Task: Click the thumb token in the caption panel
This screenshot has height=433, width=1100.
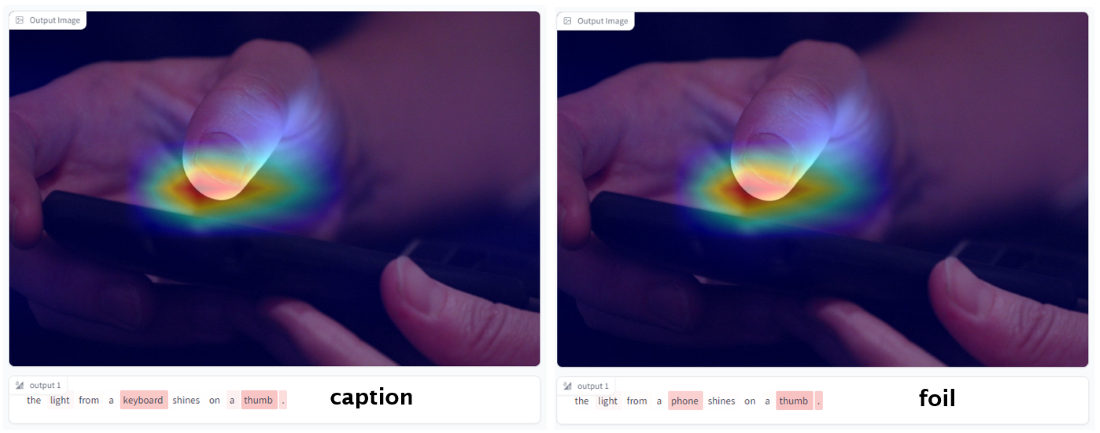Action: pos(258,400)
